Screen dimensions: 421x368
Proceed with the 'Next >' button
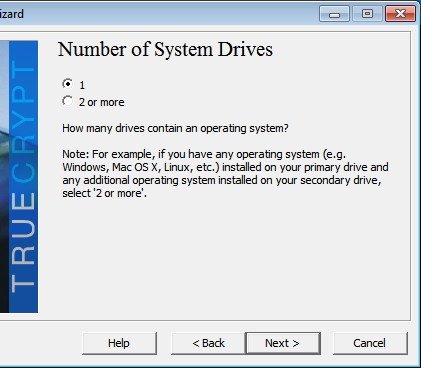[x=283, y=343]
